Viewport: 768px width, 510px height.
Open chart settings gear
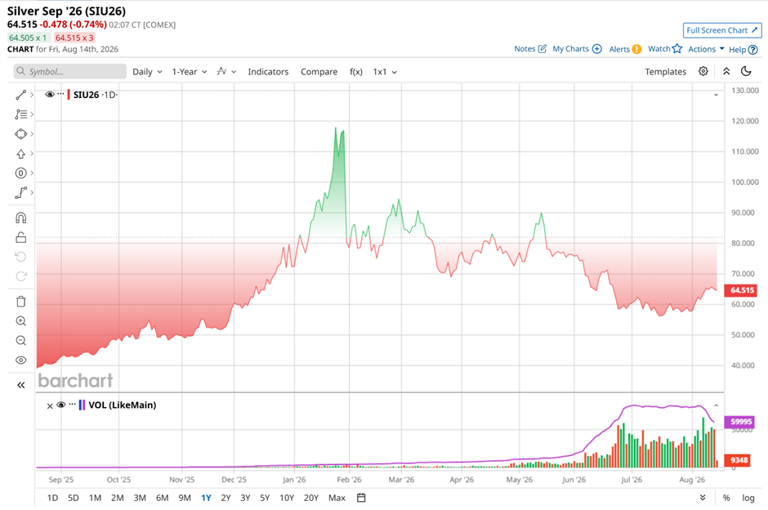703,71
